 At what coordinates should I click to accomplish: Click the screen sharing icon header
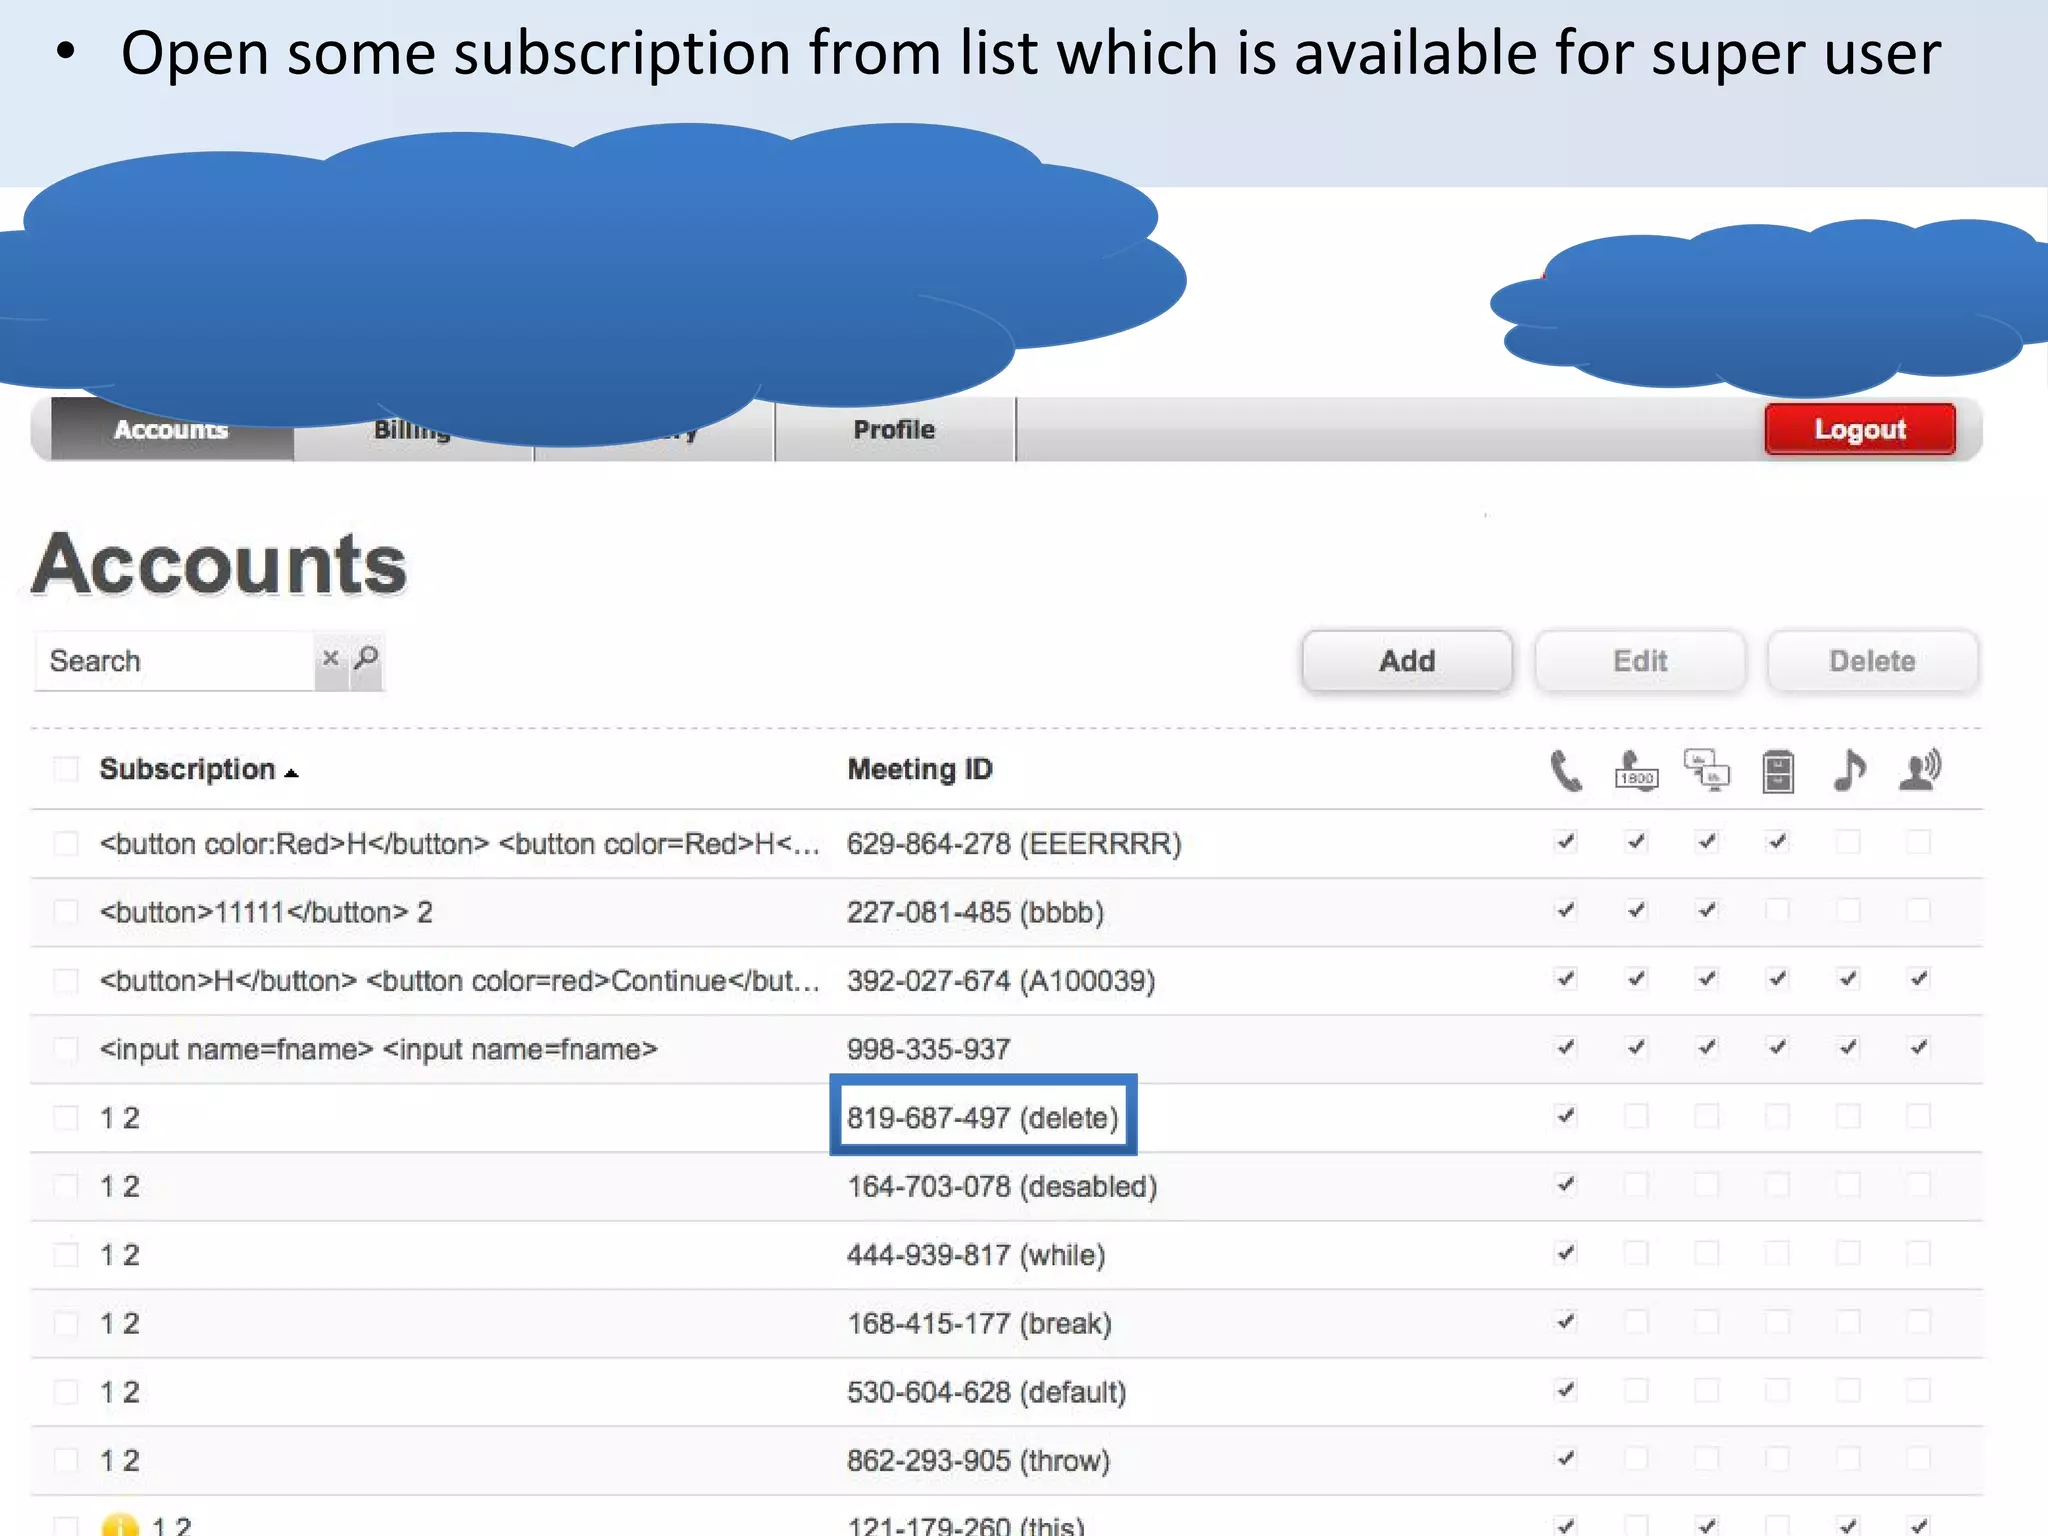click(1707, 771)
